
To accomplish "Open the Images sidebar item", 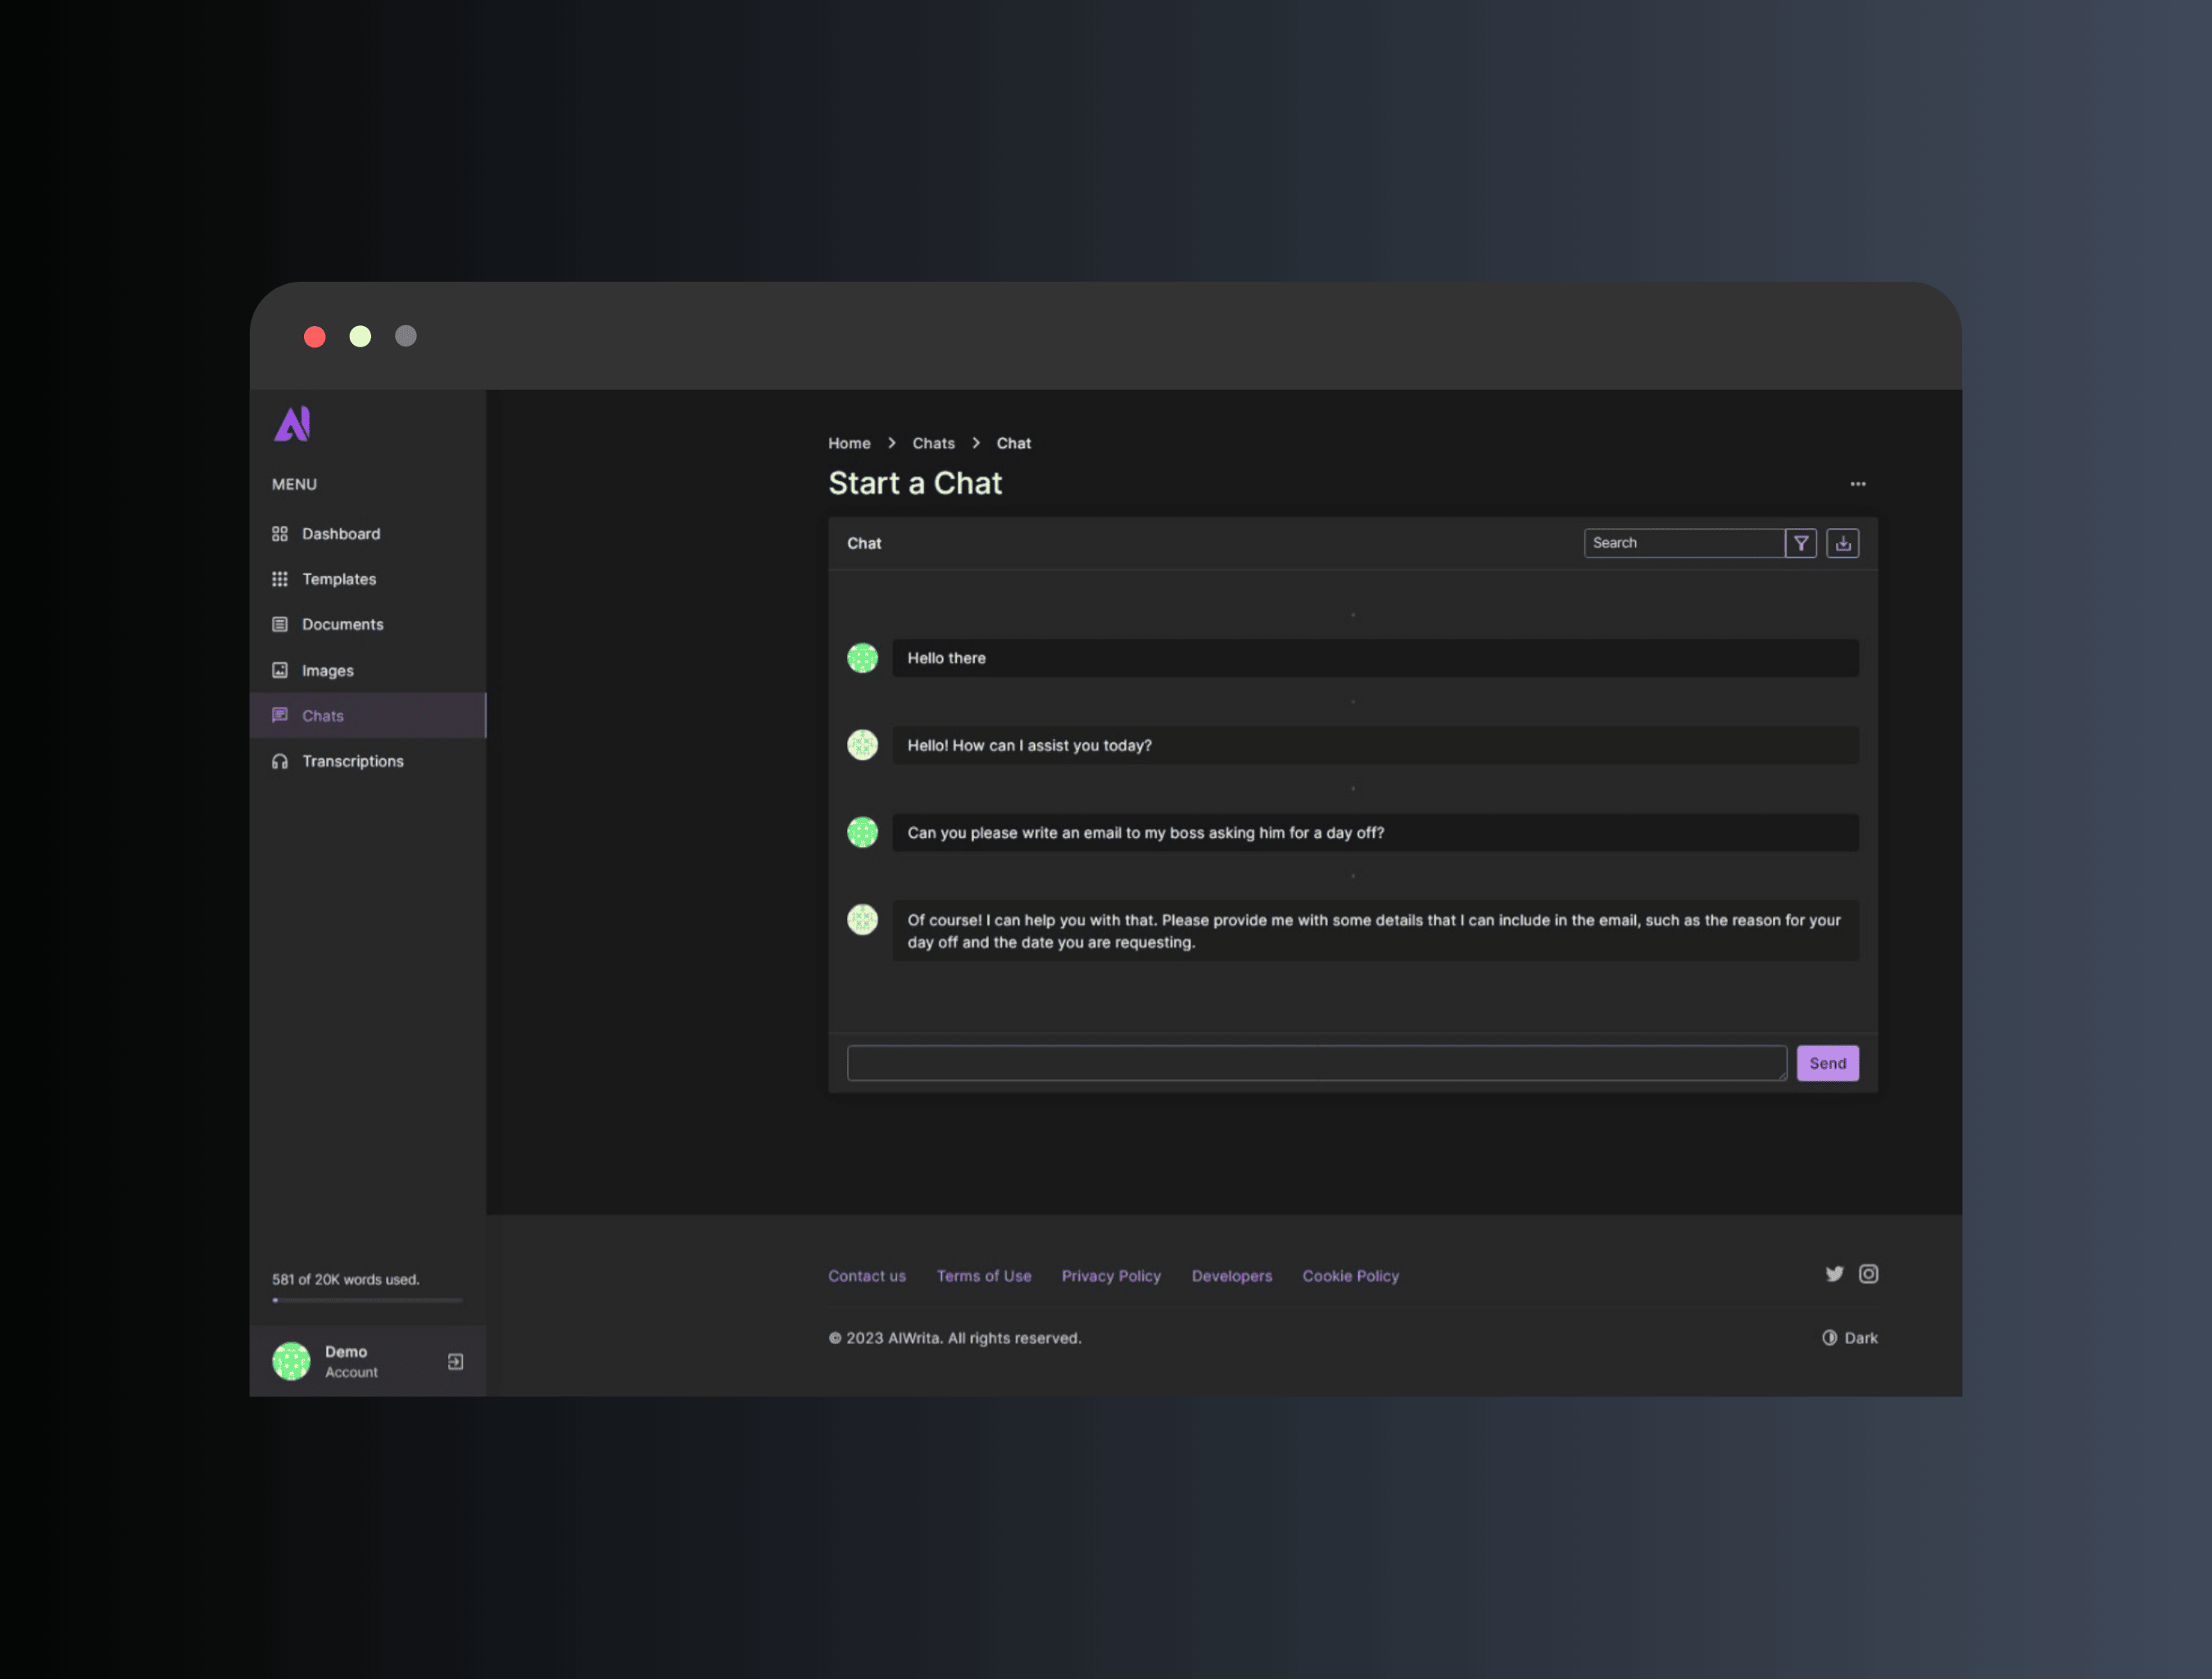I will pyautogui.click(x=327, y=671).
